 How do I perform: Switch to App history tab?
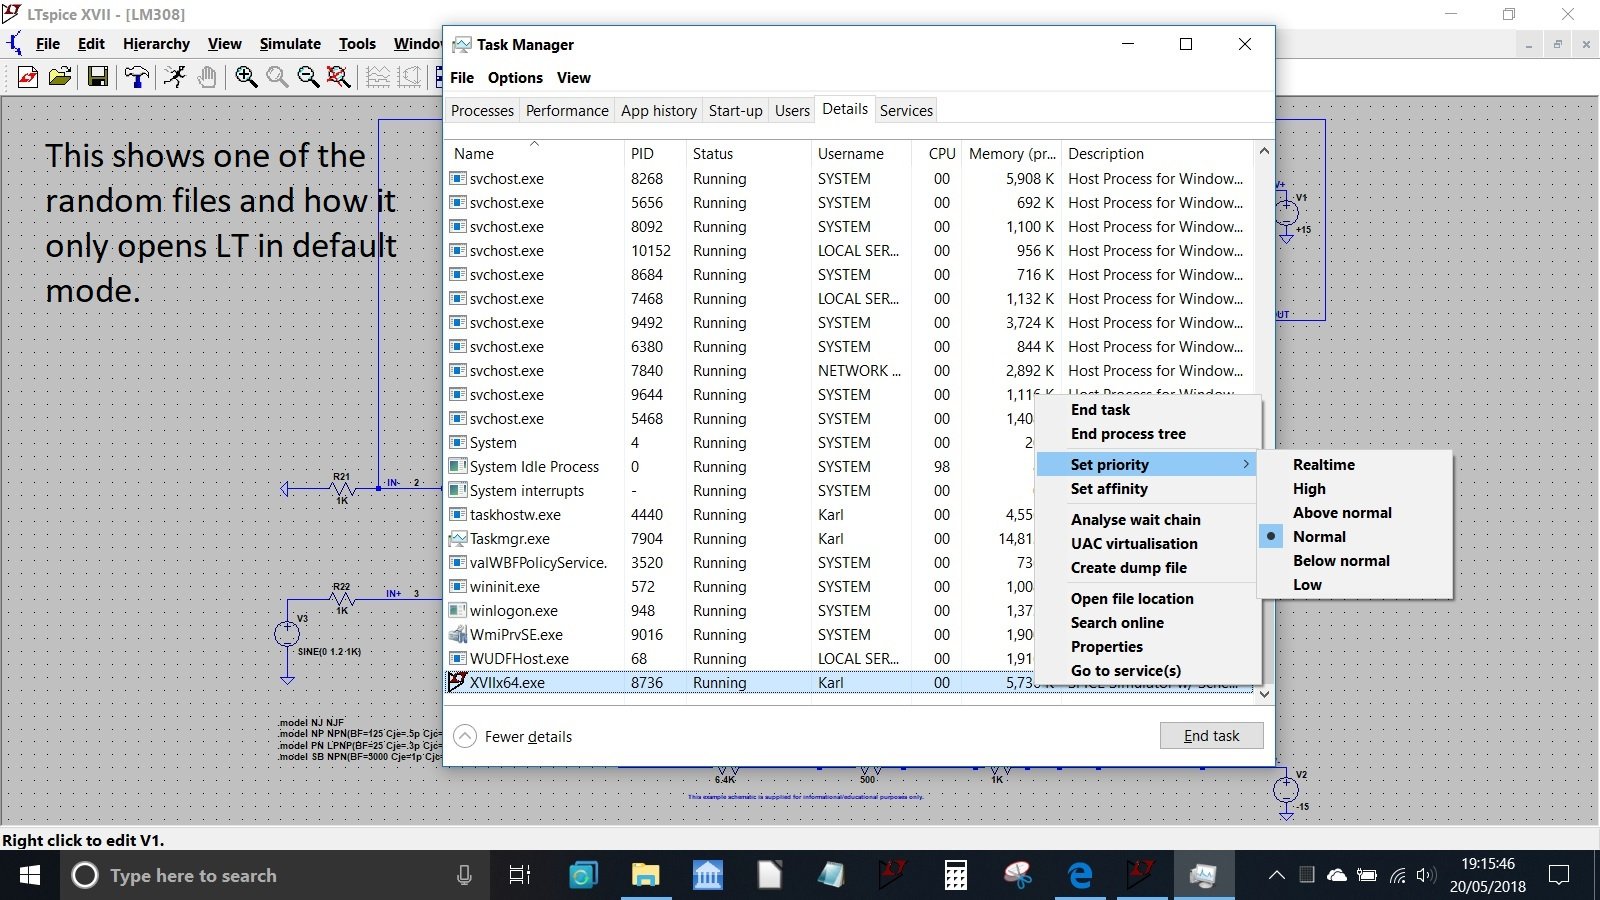pyautogui.click(x=659, y=110)
